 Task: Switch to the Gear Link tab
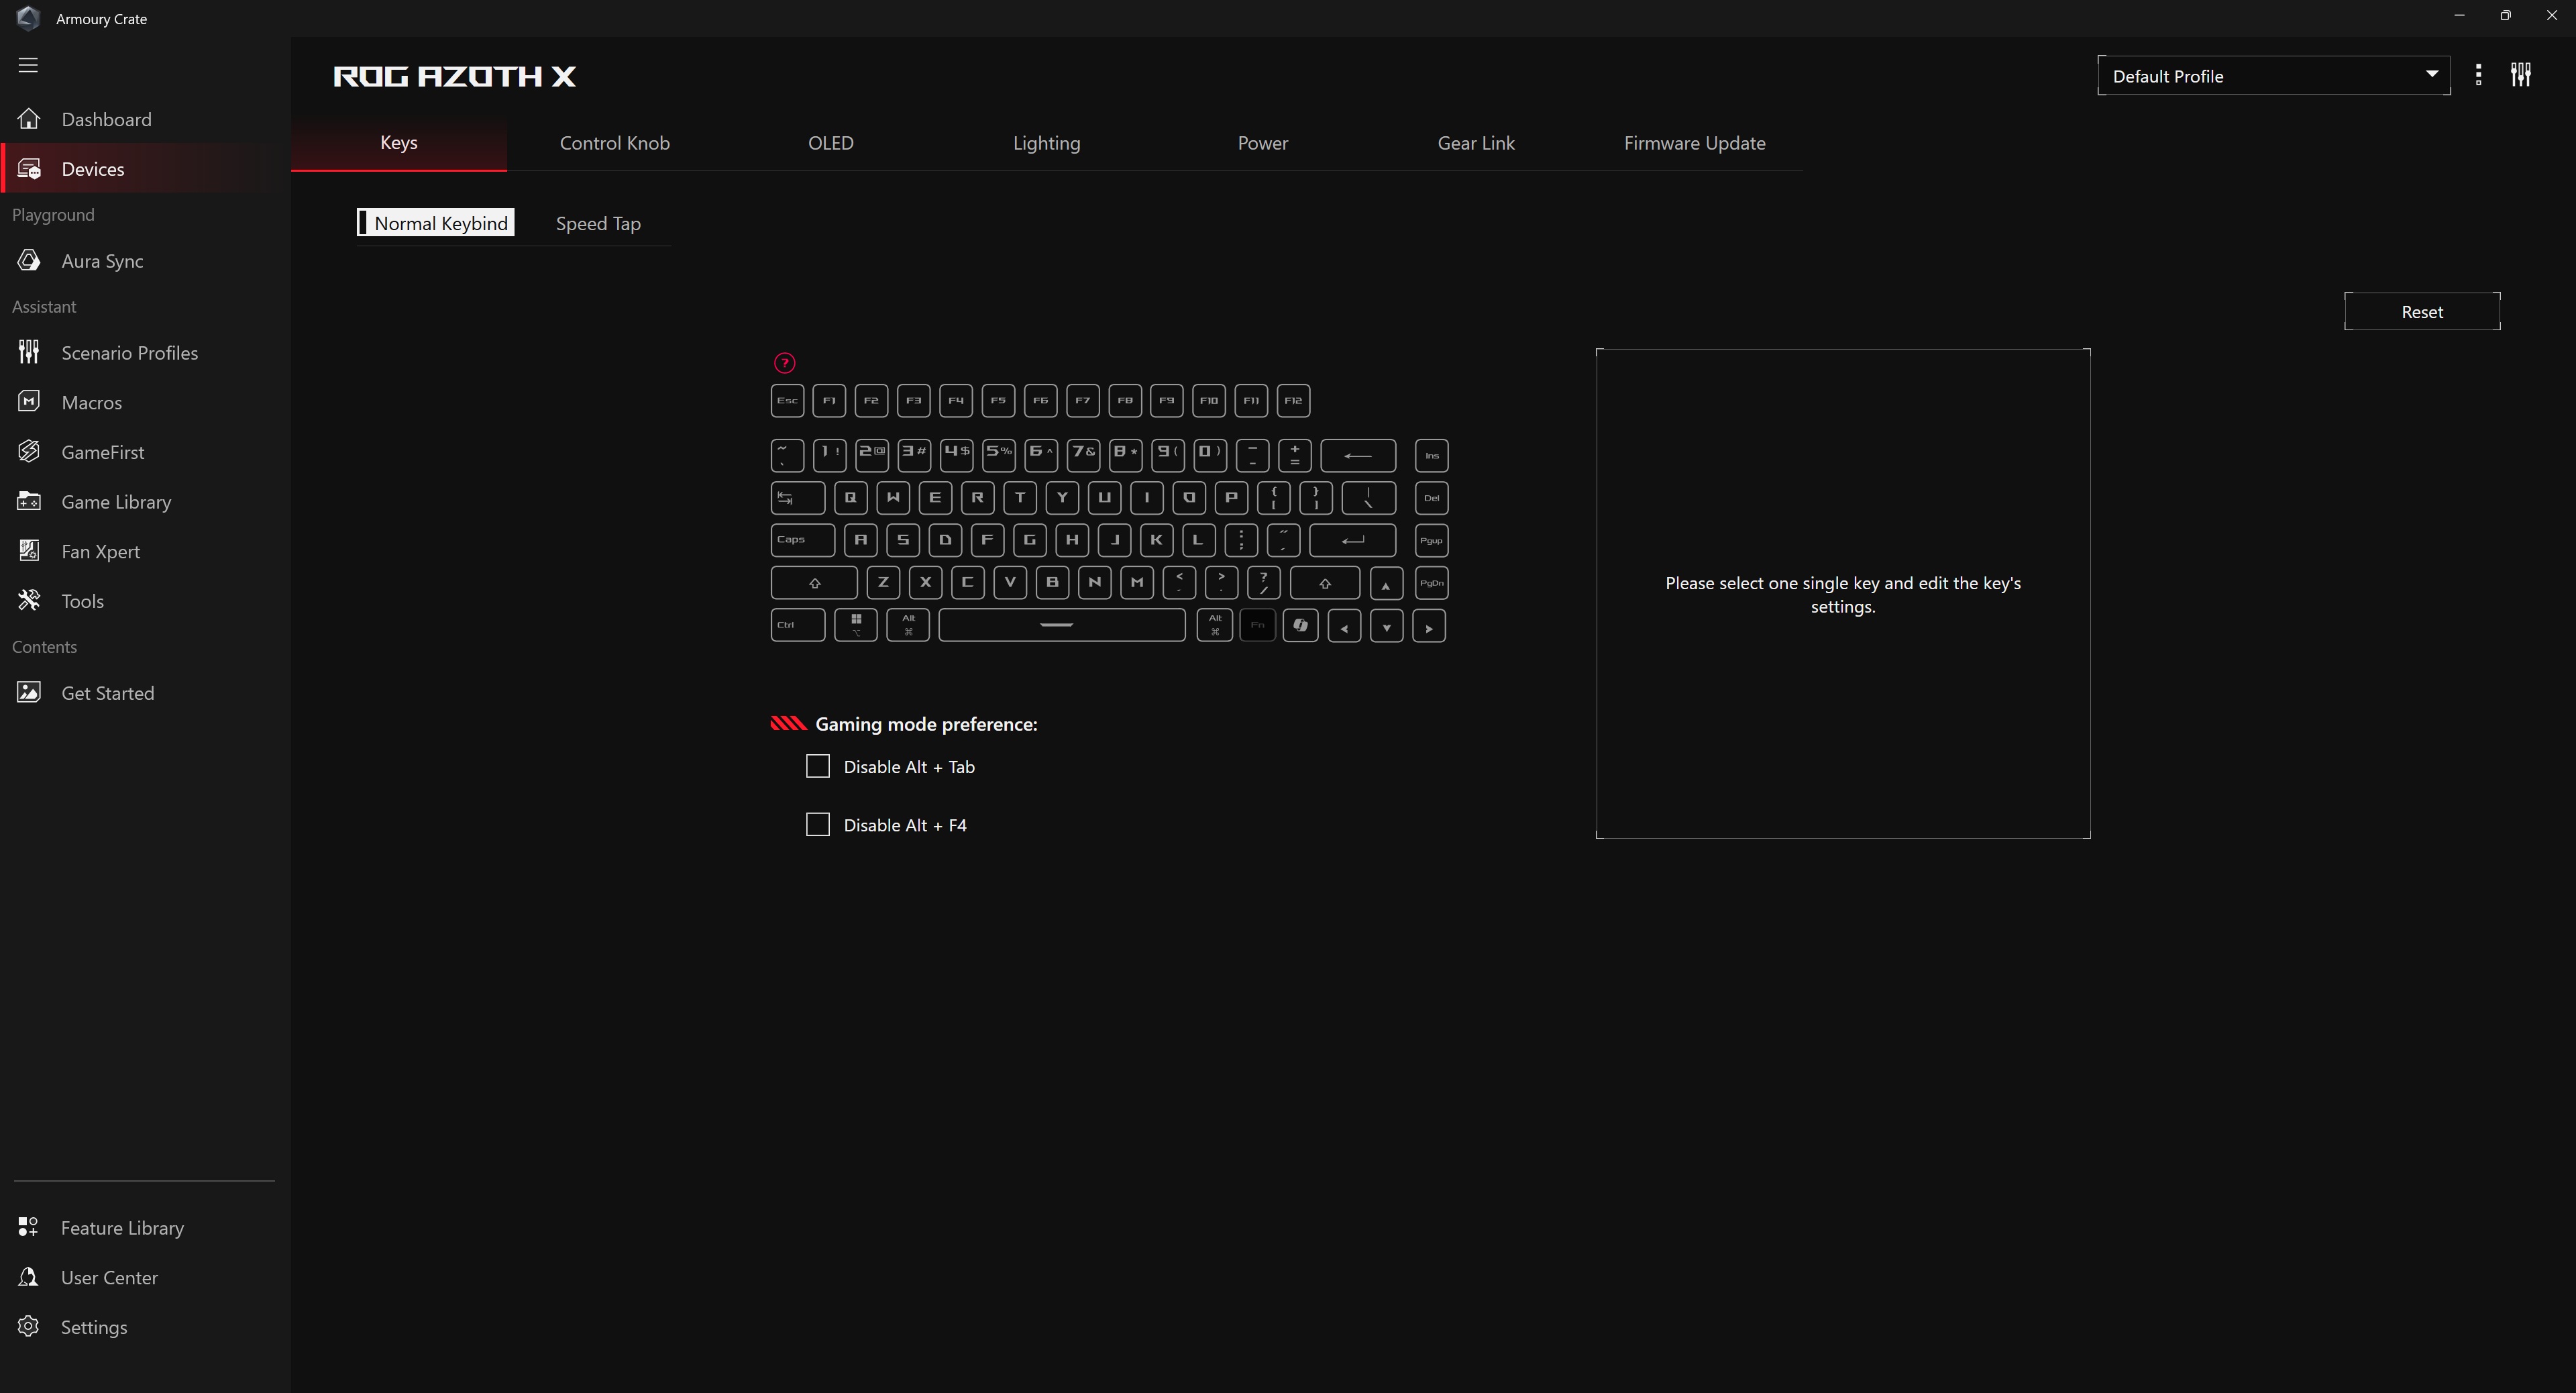(1476, 143)
